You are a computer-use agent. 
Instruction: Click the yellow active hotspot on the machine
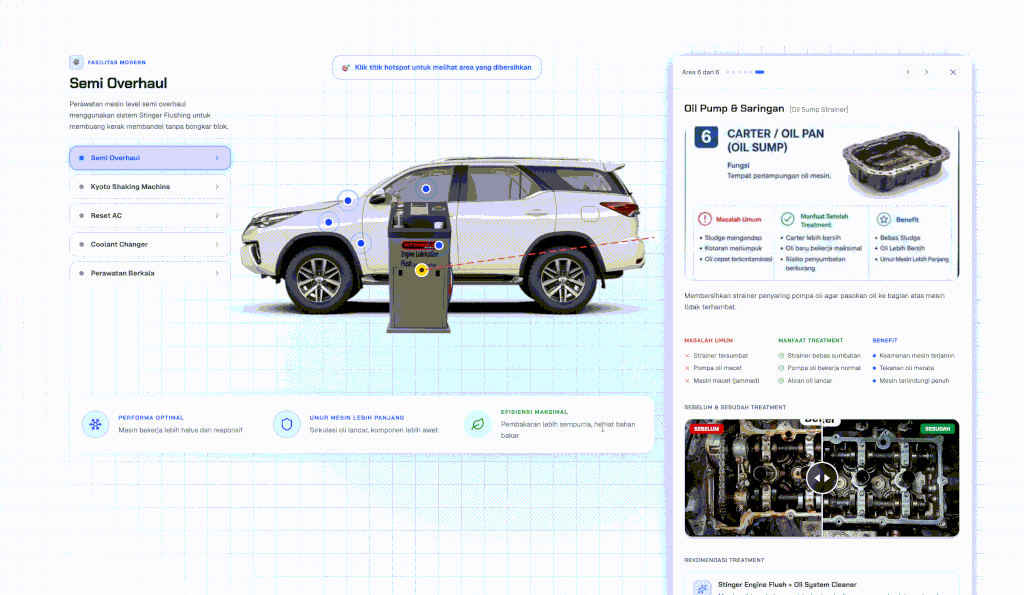422,270
